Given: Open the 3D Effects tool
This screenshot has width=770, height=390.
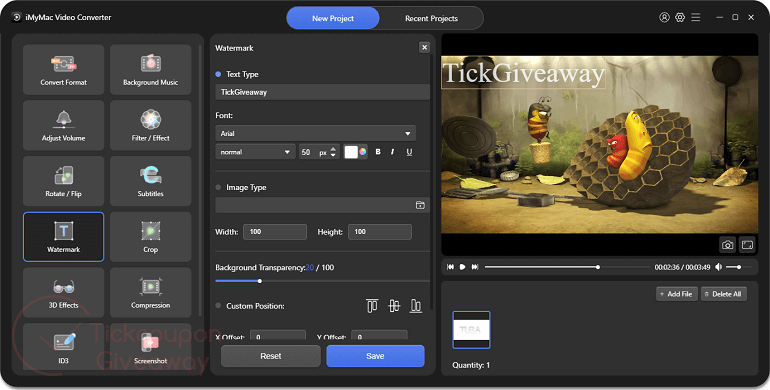Looking at the screenshot, I should [63, 292].
